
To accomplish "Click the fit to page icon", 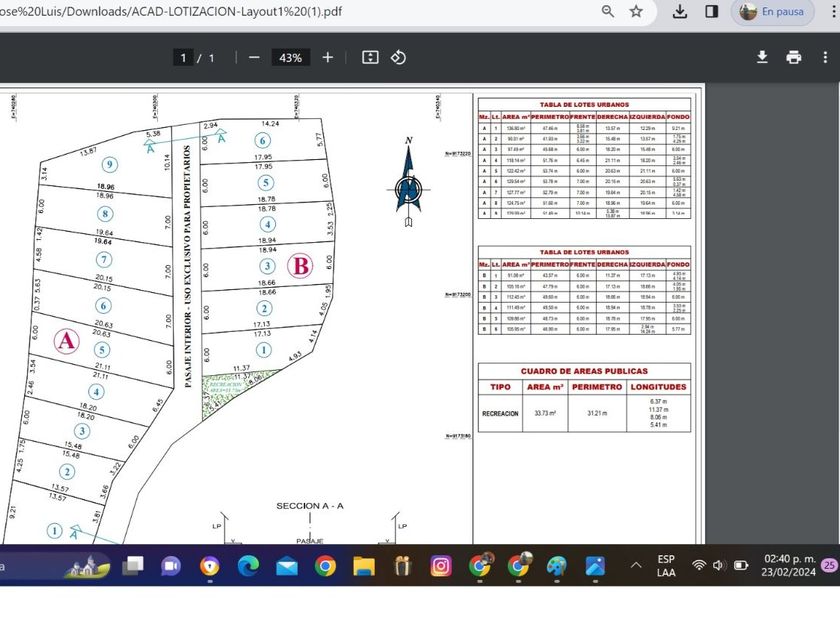I will (x=370, y=58).
